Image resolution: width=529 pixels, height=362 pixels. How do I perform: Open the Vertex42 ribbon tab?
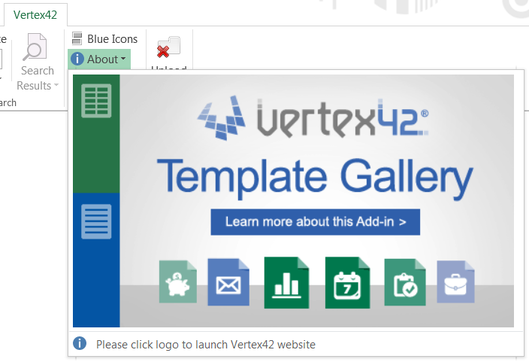point(35,15)
